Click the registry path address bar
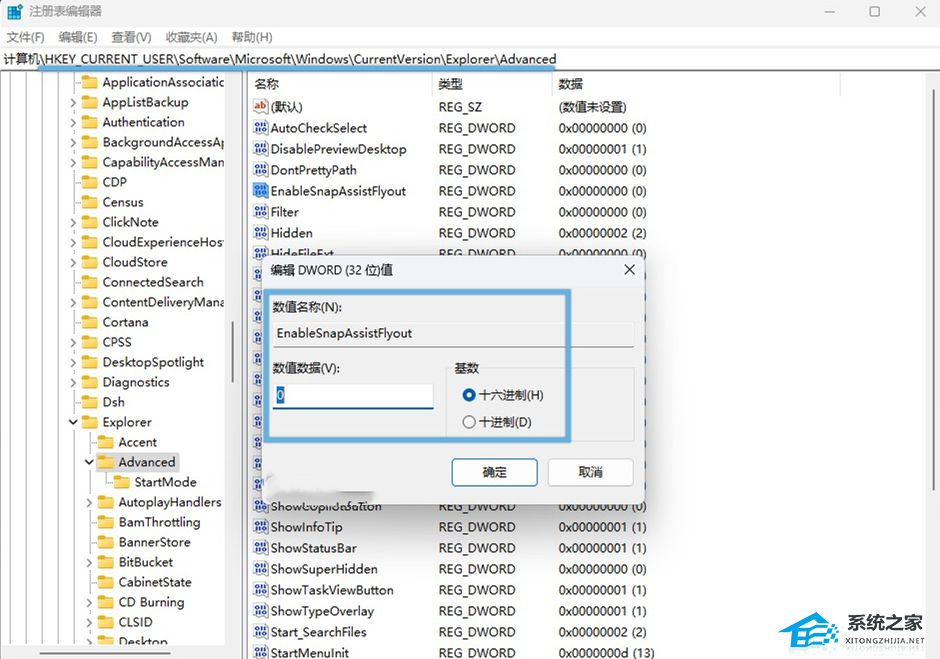 tap(470, 59)
